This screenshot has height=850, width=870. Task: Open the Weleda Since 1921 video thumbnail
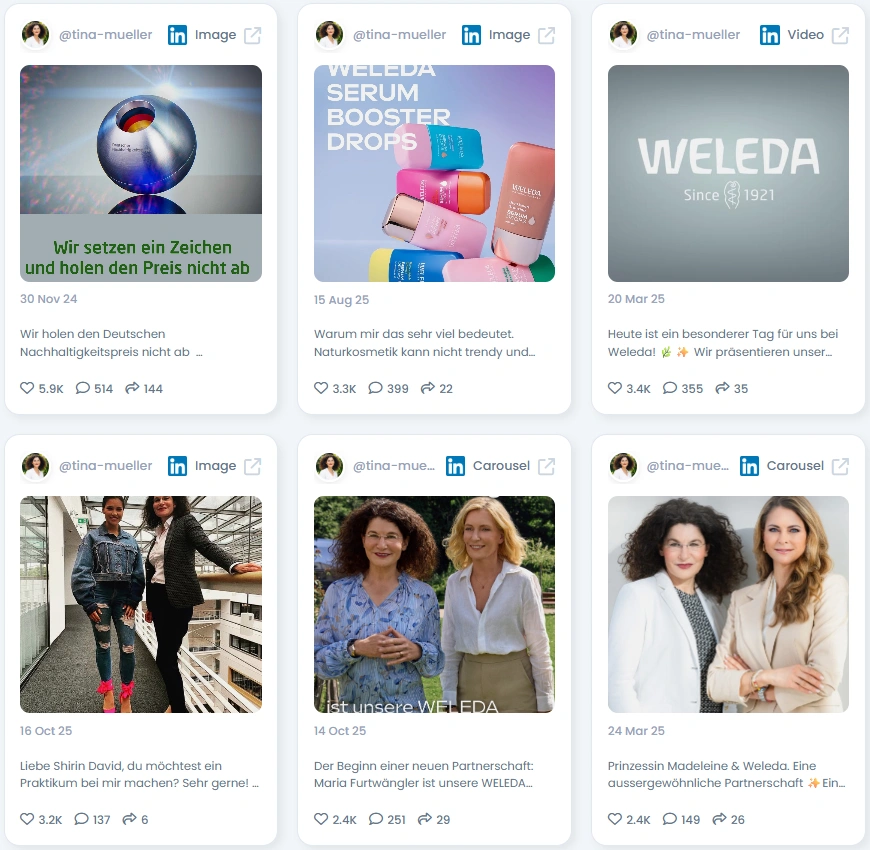coord(728,173)
